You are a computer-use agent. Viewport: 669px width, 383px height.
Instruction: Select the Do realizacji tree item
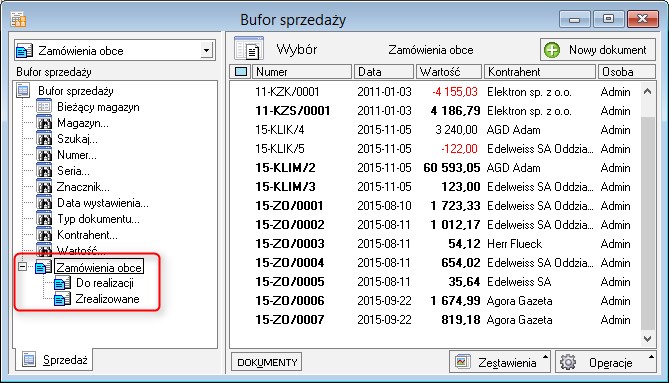pyautogui.click(x=105, y=283)
